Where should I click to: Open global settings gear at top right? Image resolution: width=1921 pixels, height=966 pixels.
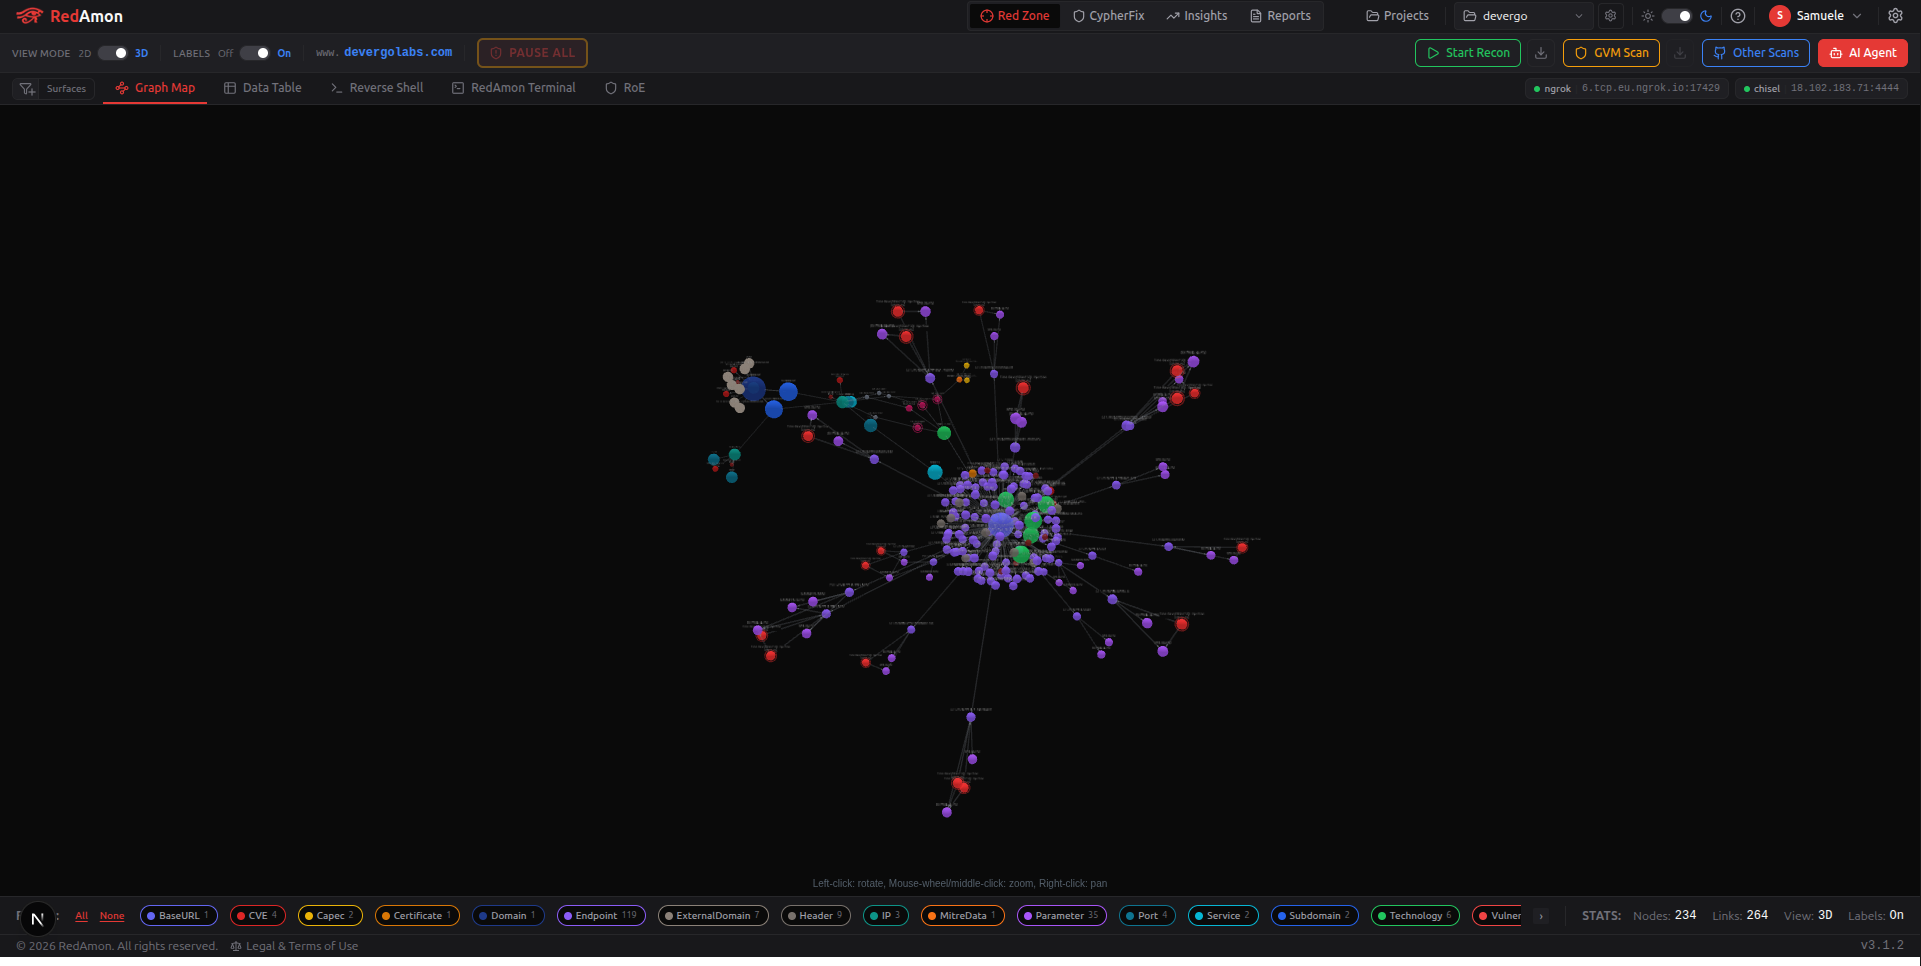coord(1895,16)
